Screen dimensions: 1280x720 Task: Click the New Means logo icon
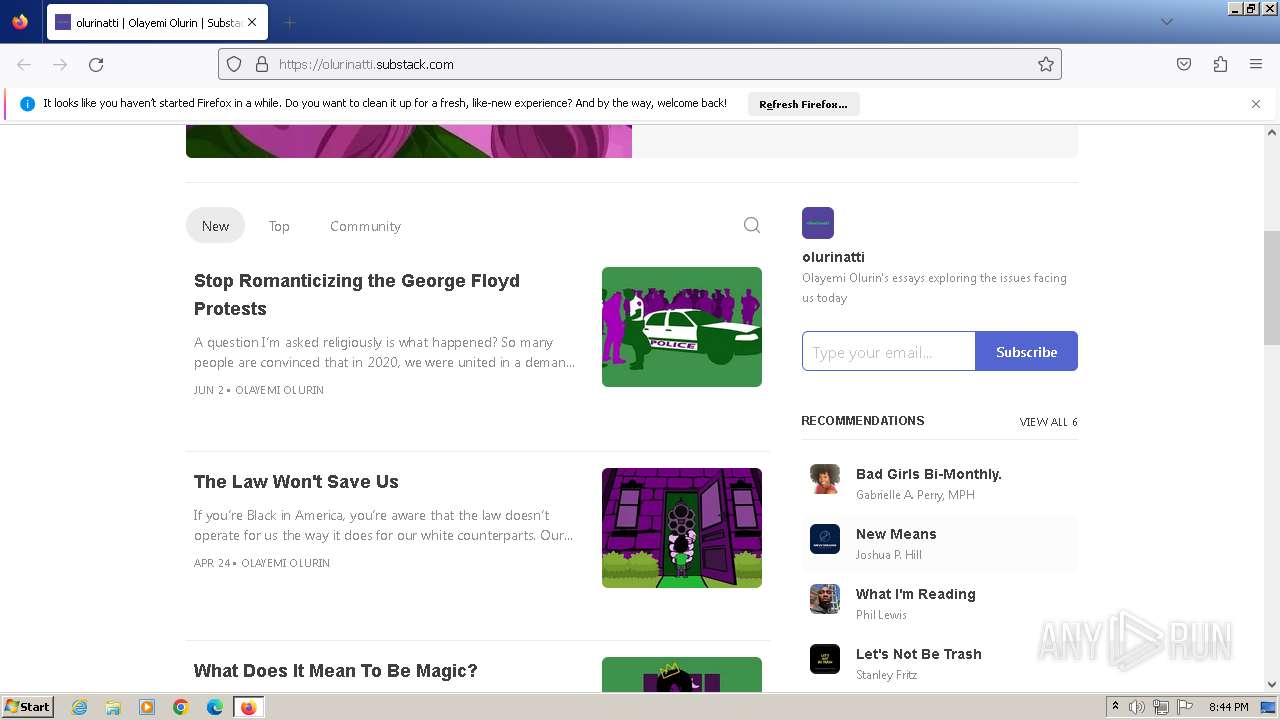pos(825,539)
